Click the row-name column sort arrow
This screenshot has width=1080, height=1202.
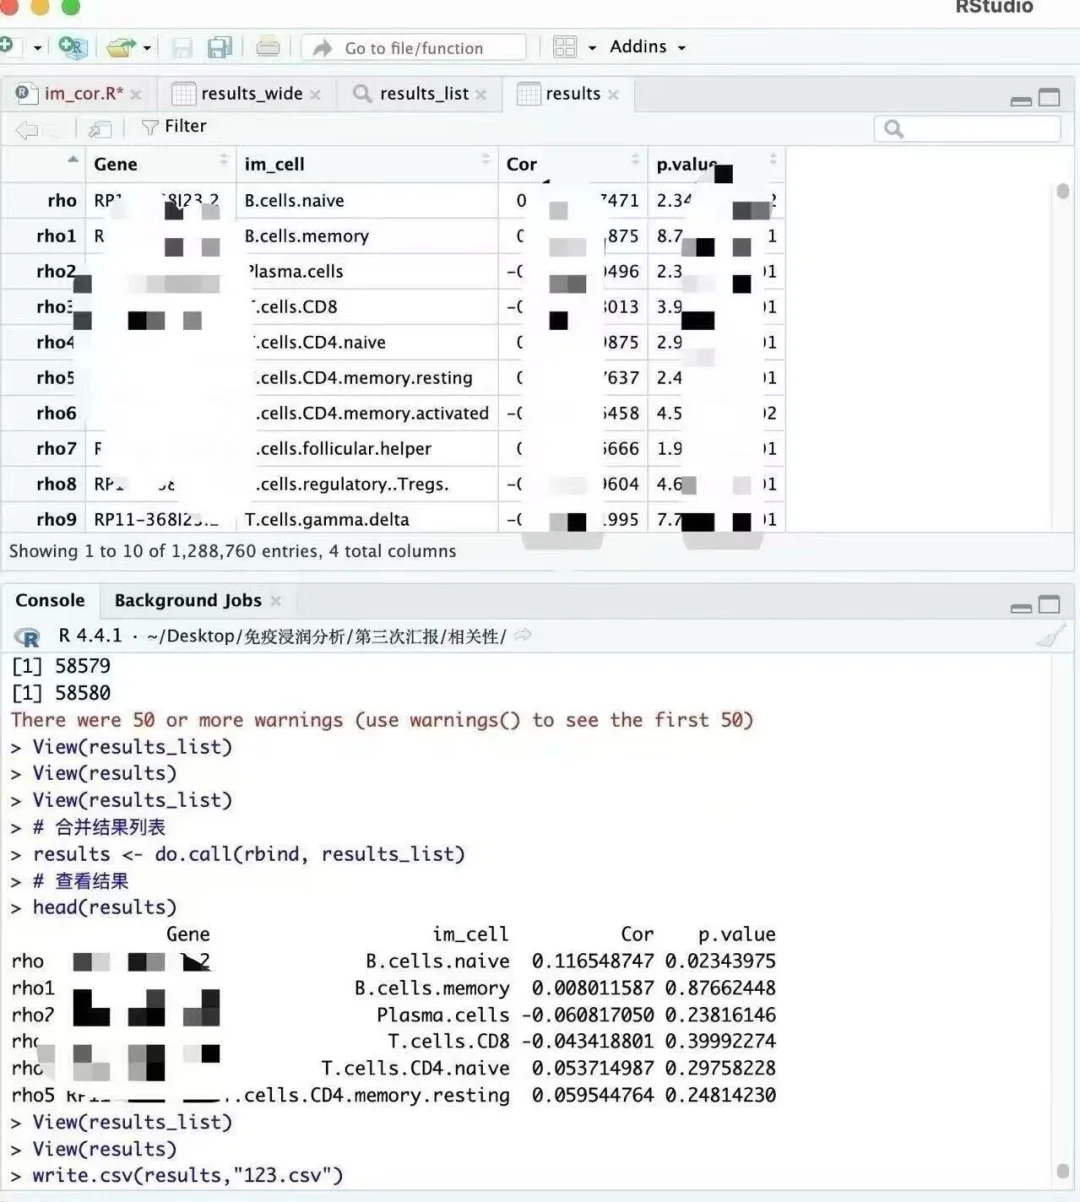[x=72, y=159]
